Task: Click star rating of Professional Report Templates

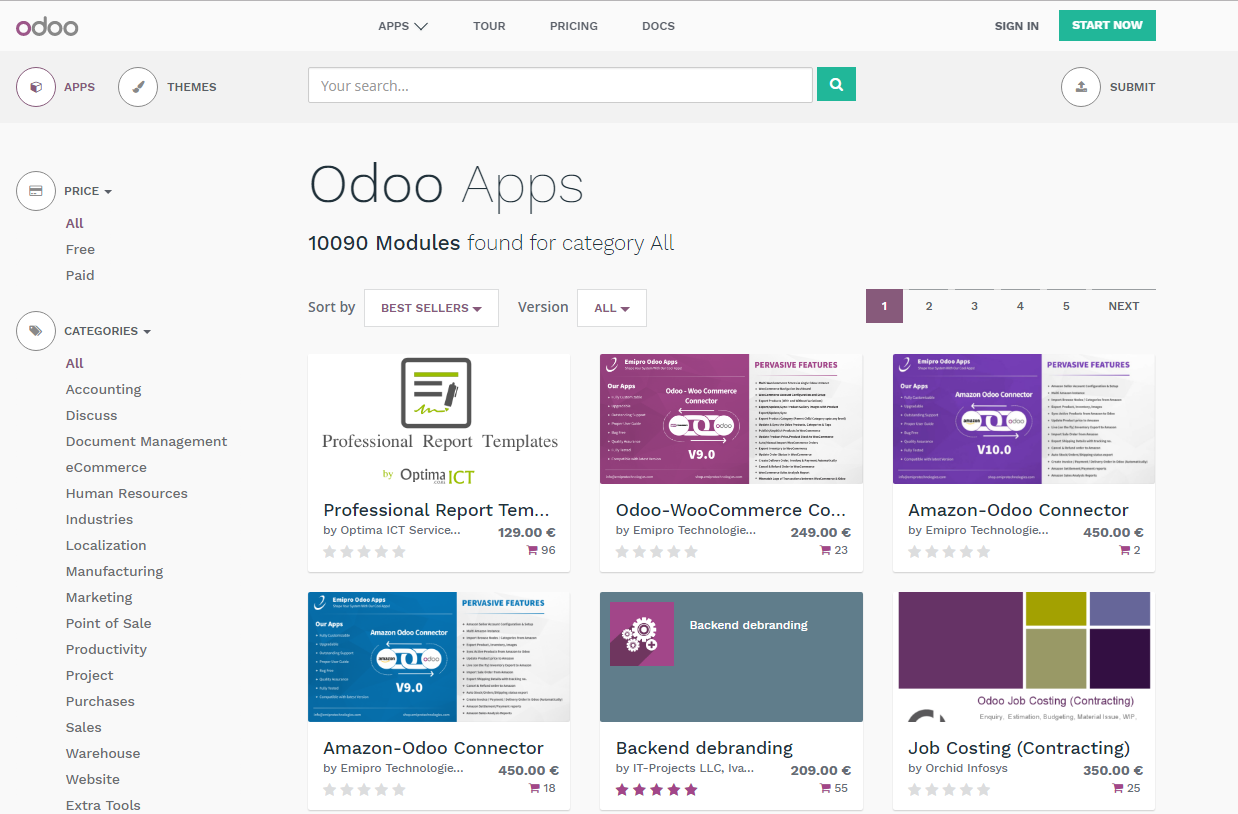Action: coord(364,552)
